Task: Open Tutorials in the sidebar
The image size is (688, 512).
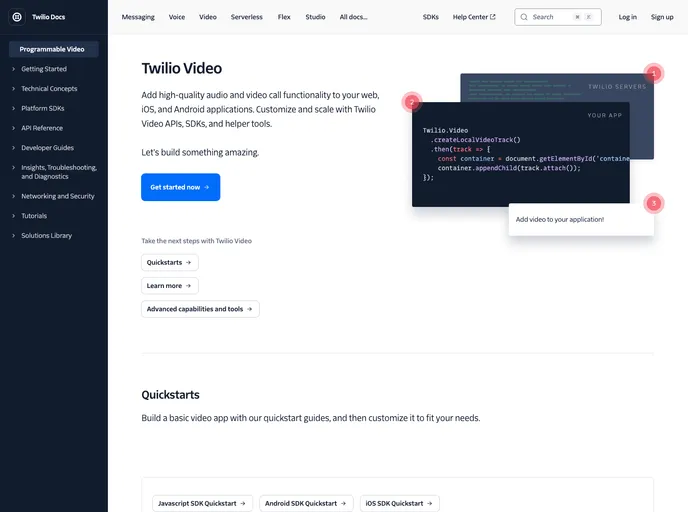Action: pyautogui.click(x=34, y=216)
